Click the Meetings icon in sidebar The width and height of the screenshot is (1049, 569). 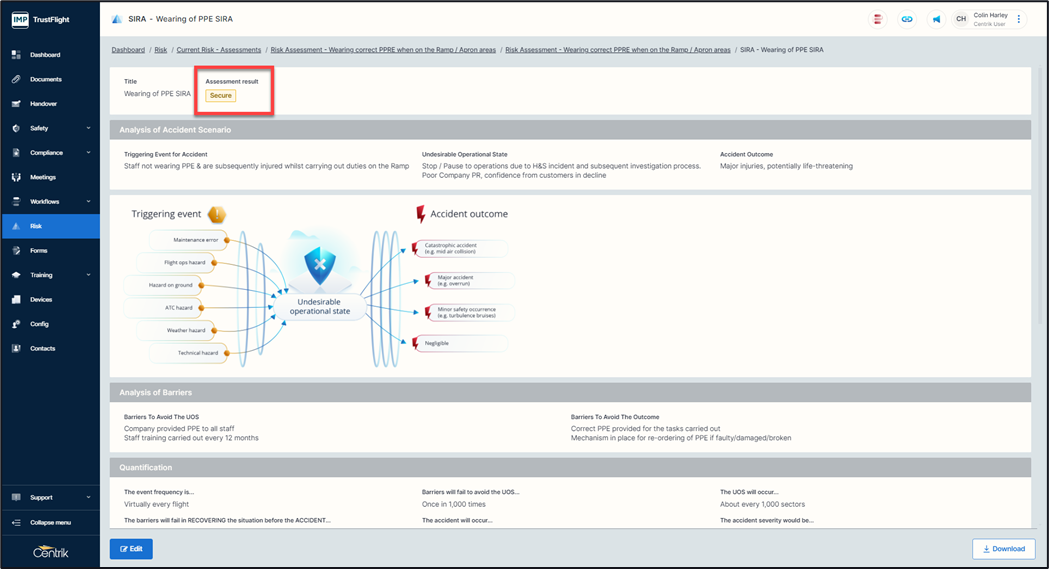pyautogui.click(x=16, y=177)
